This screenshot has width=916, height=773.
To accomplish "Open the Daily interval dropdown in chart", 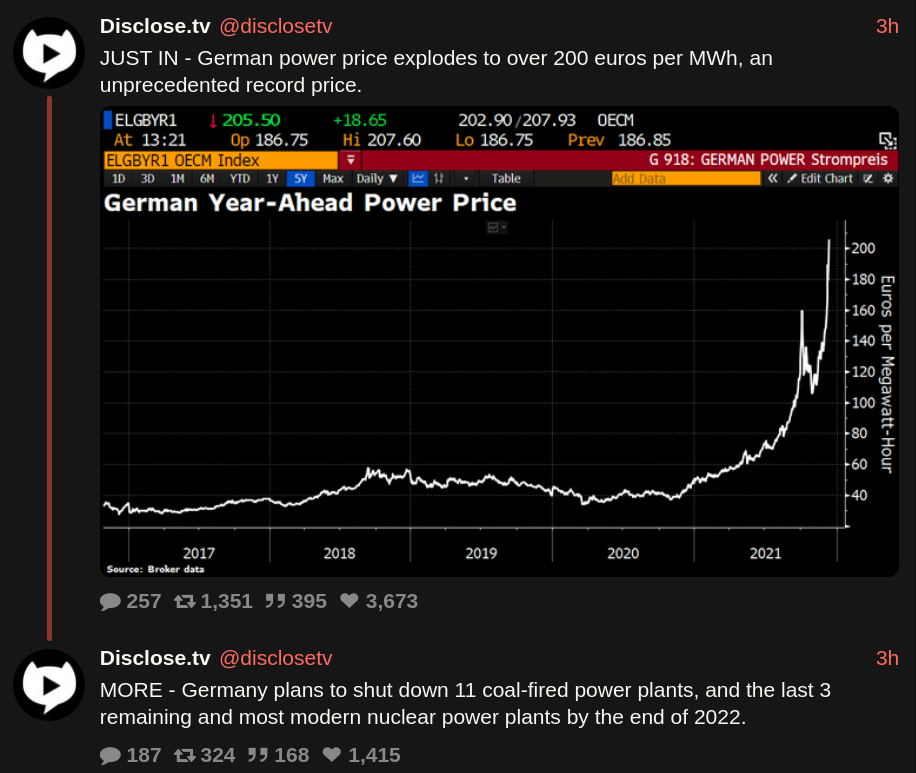I will click(x=377, y=179).
